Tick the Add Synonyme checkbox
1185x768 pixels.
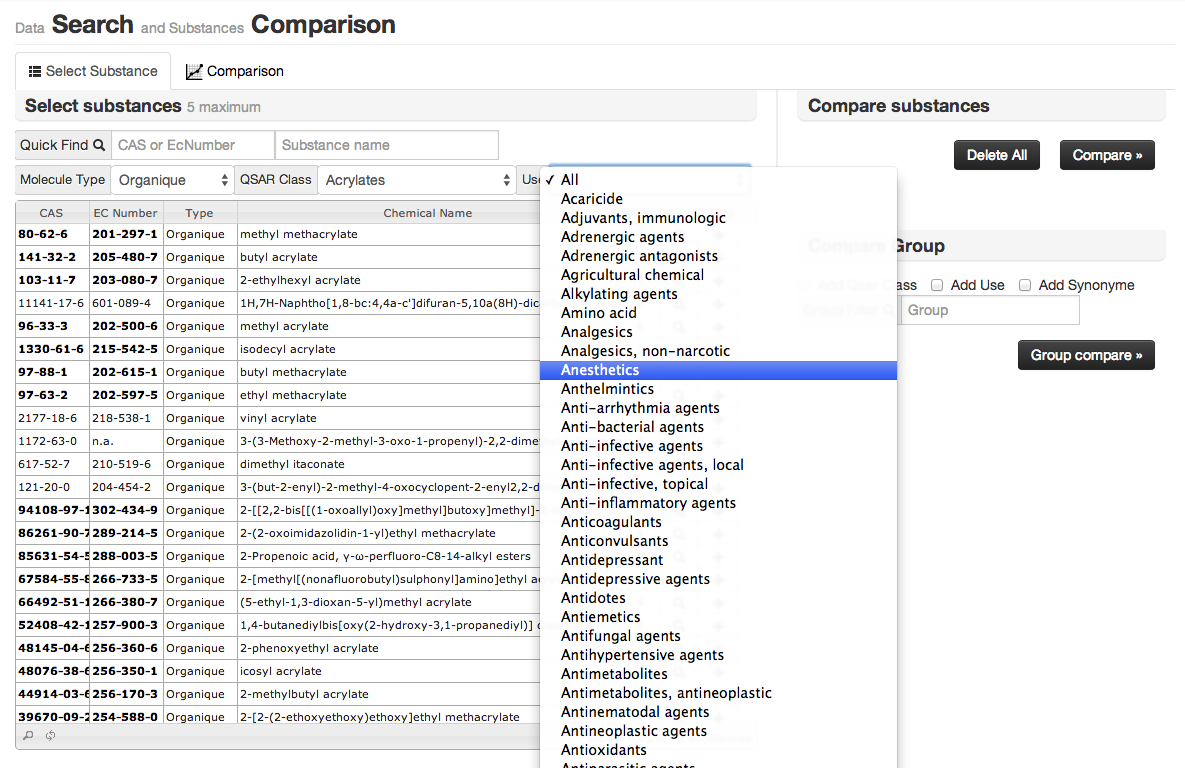pyautogui.click(x=1025, y=285)
